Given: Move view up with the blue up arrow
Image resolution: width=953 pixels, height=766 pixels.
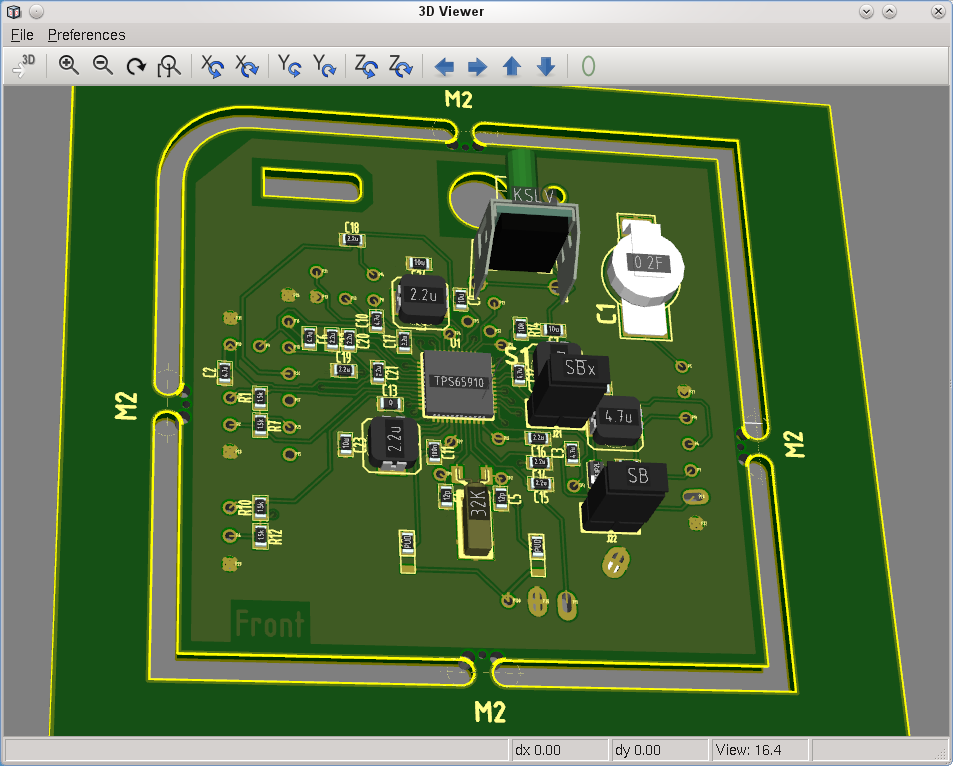Looking at the screenshot, I should 511,66.
